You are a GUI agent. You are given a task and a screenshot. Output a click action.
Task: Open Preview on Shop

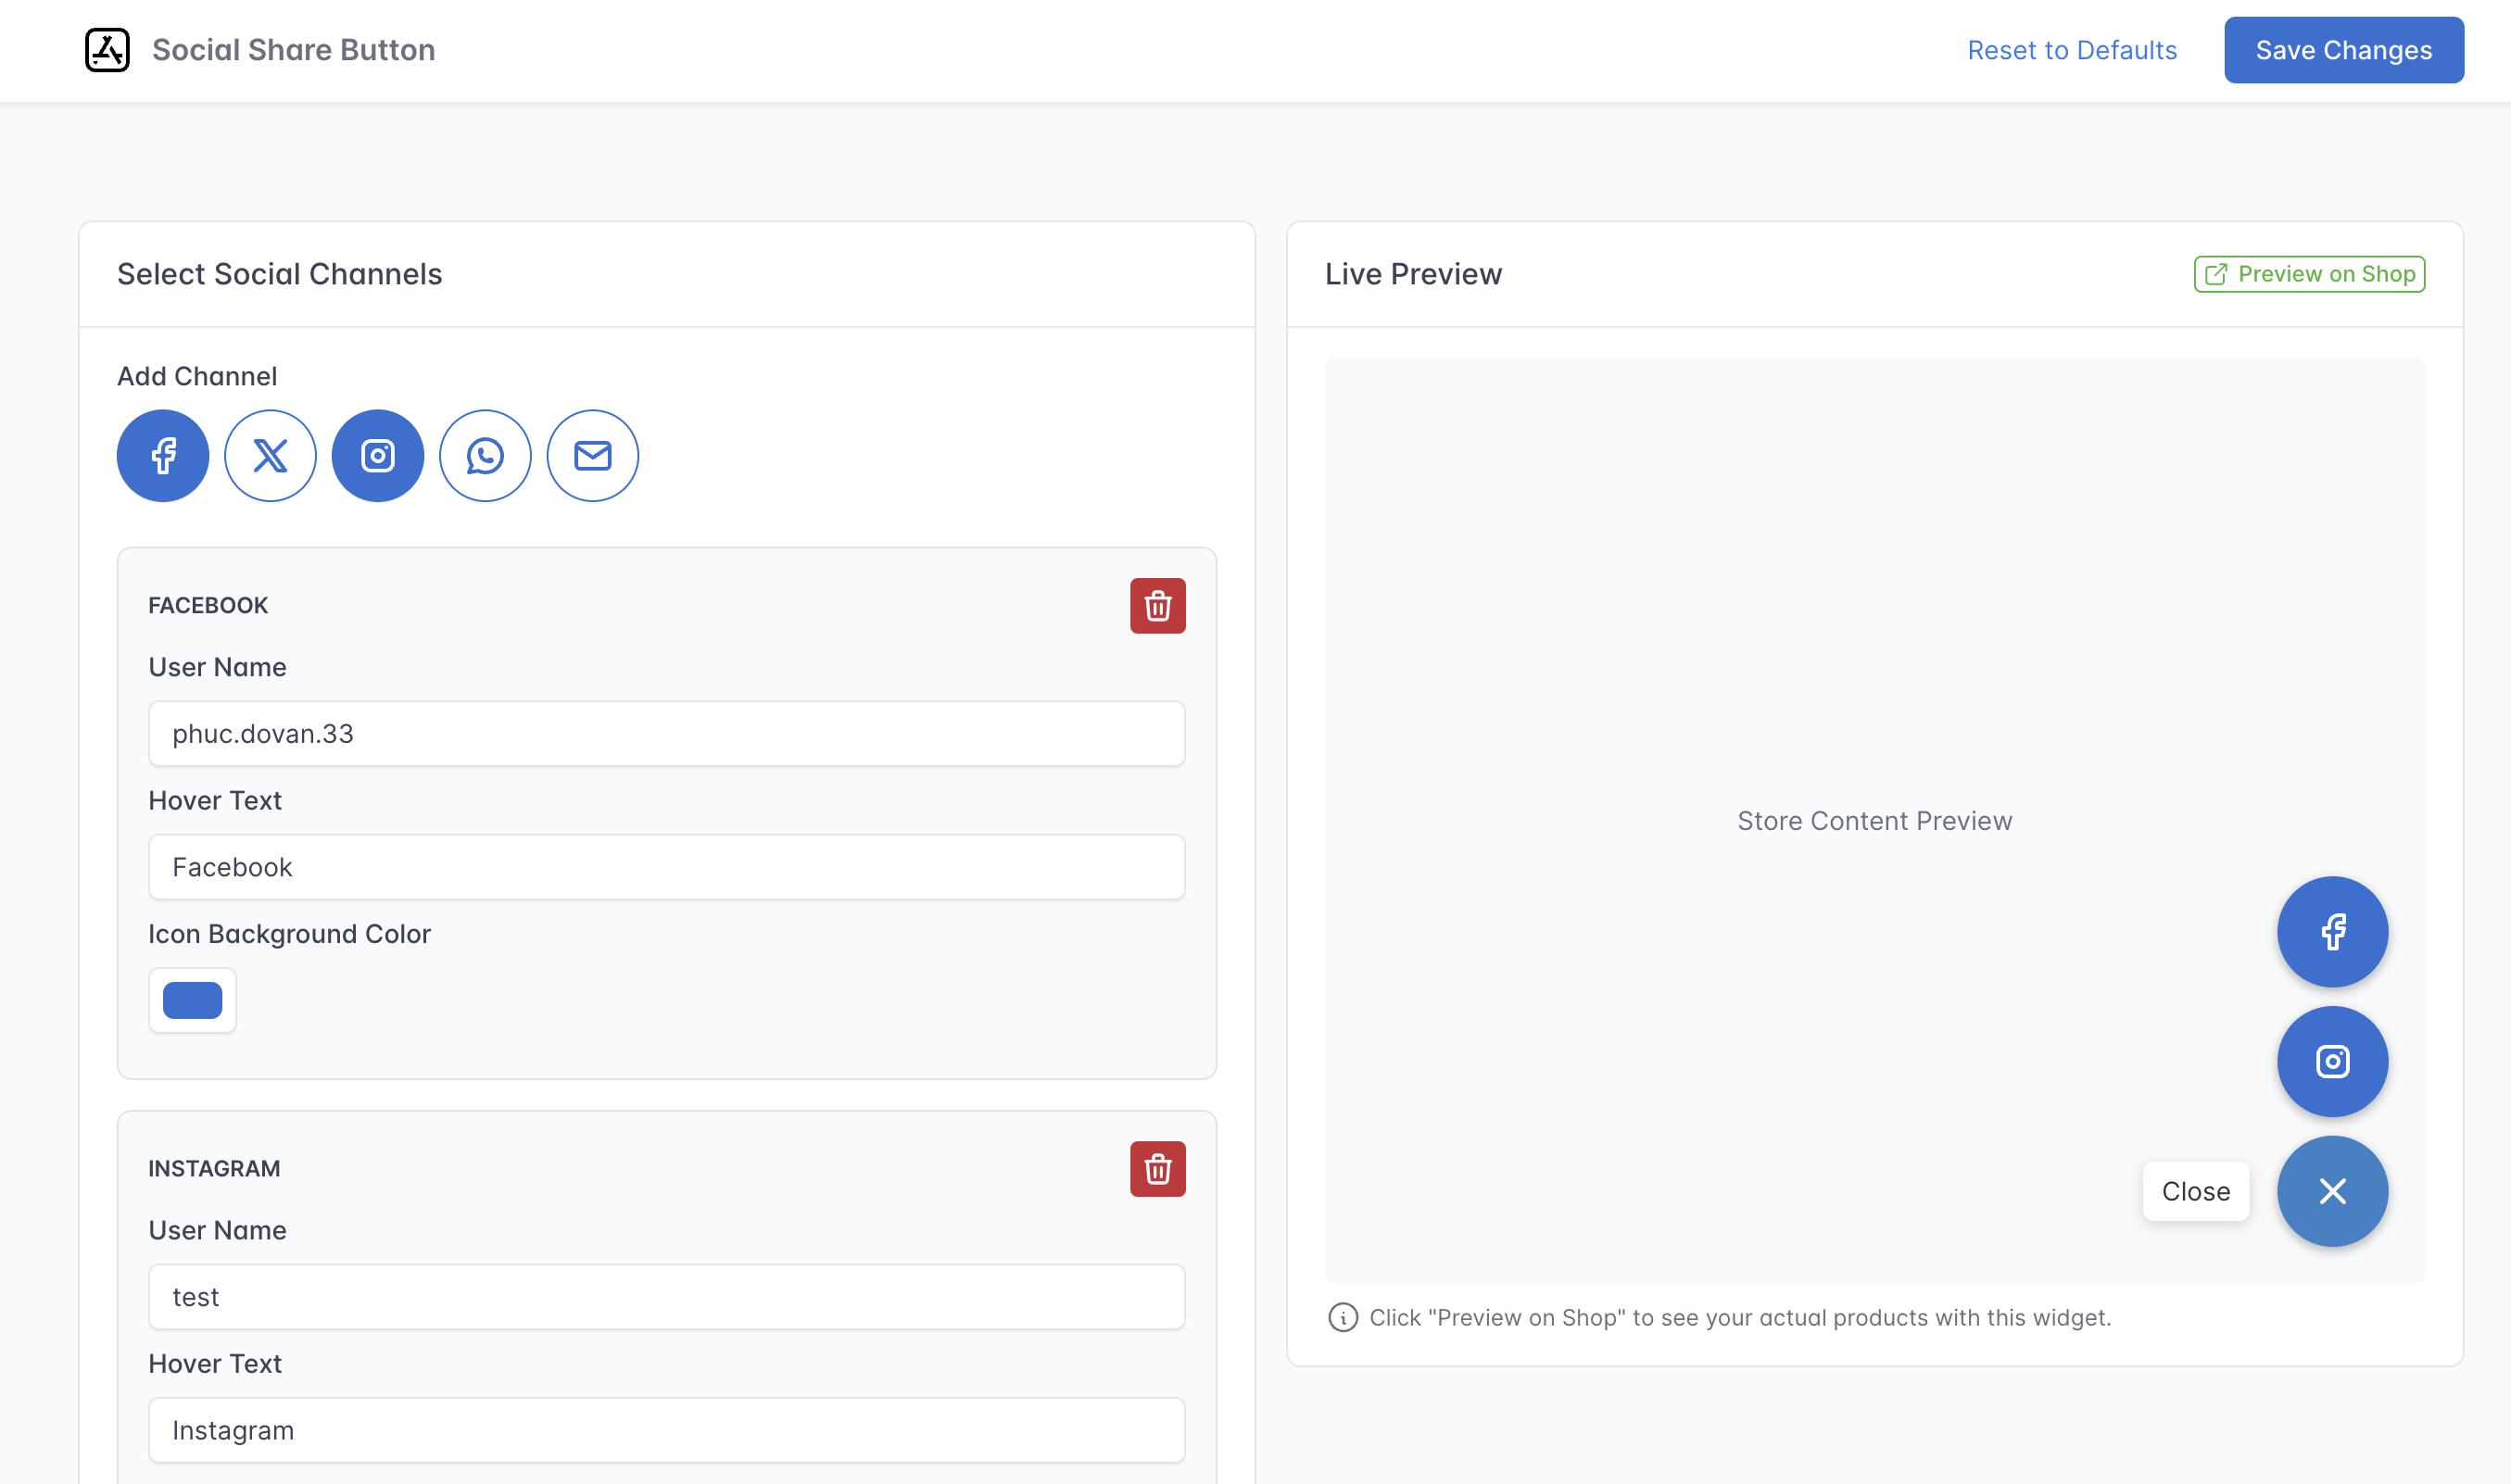pyautogui.click(x=2309, y=274)
